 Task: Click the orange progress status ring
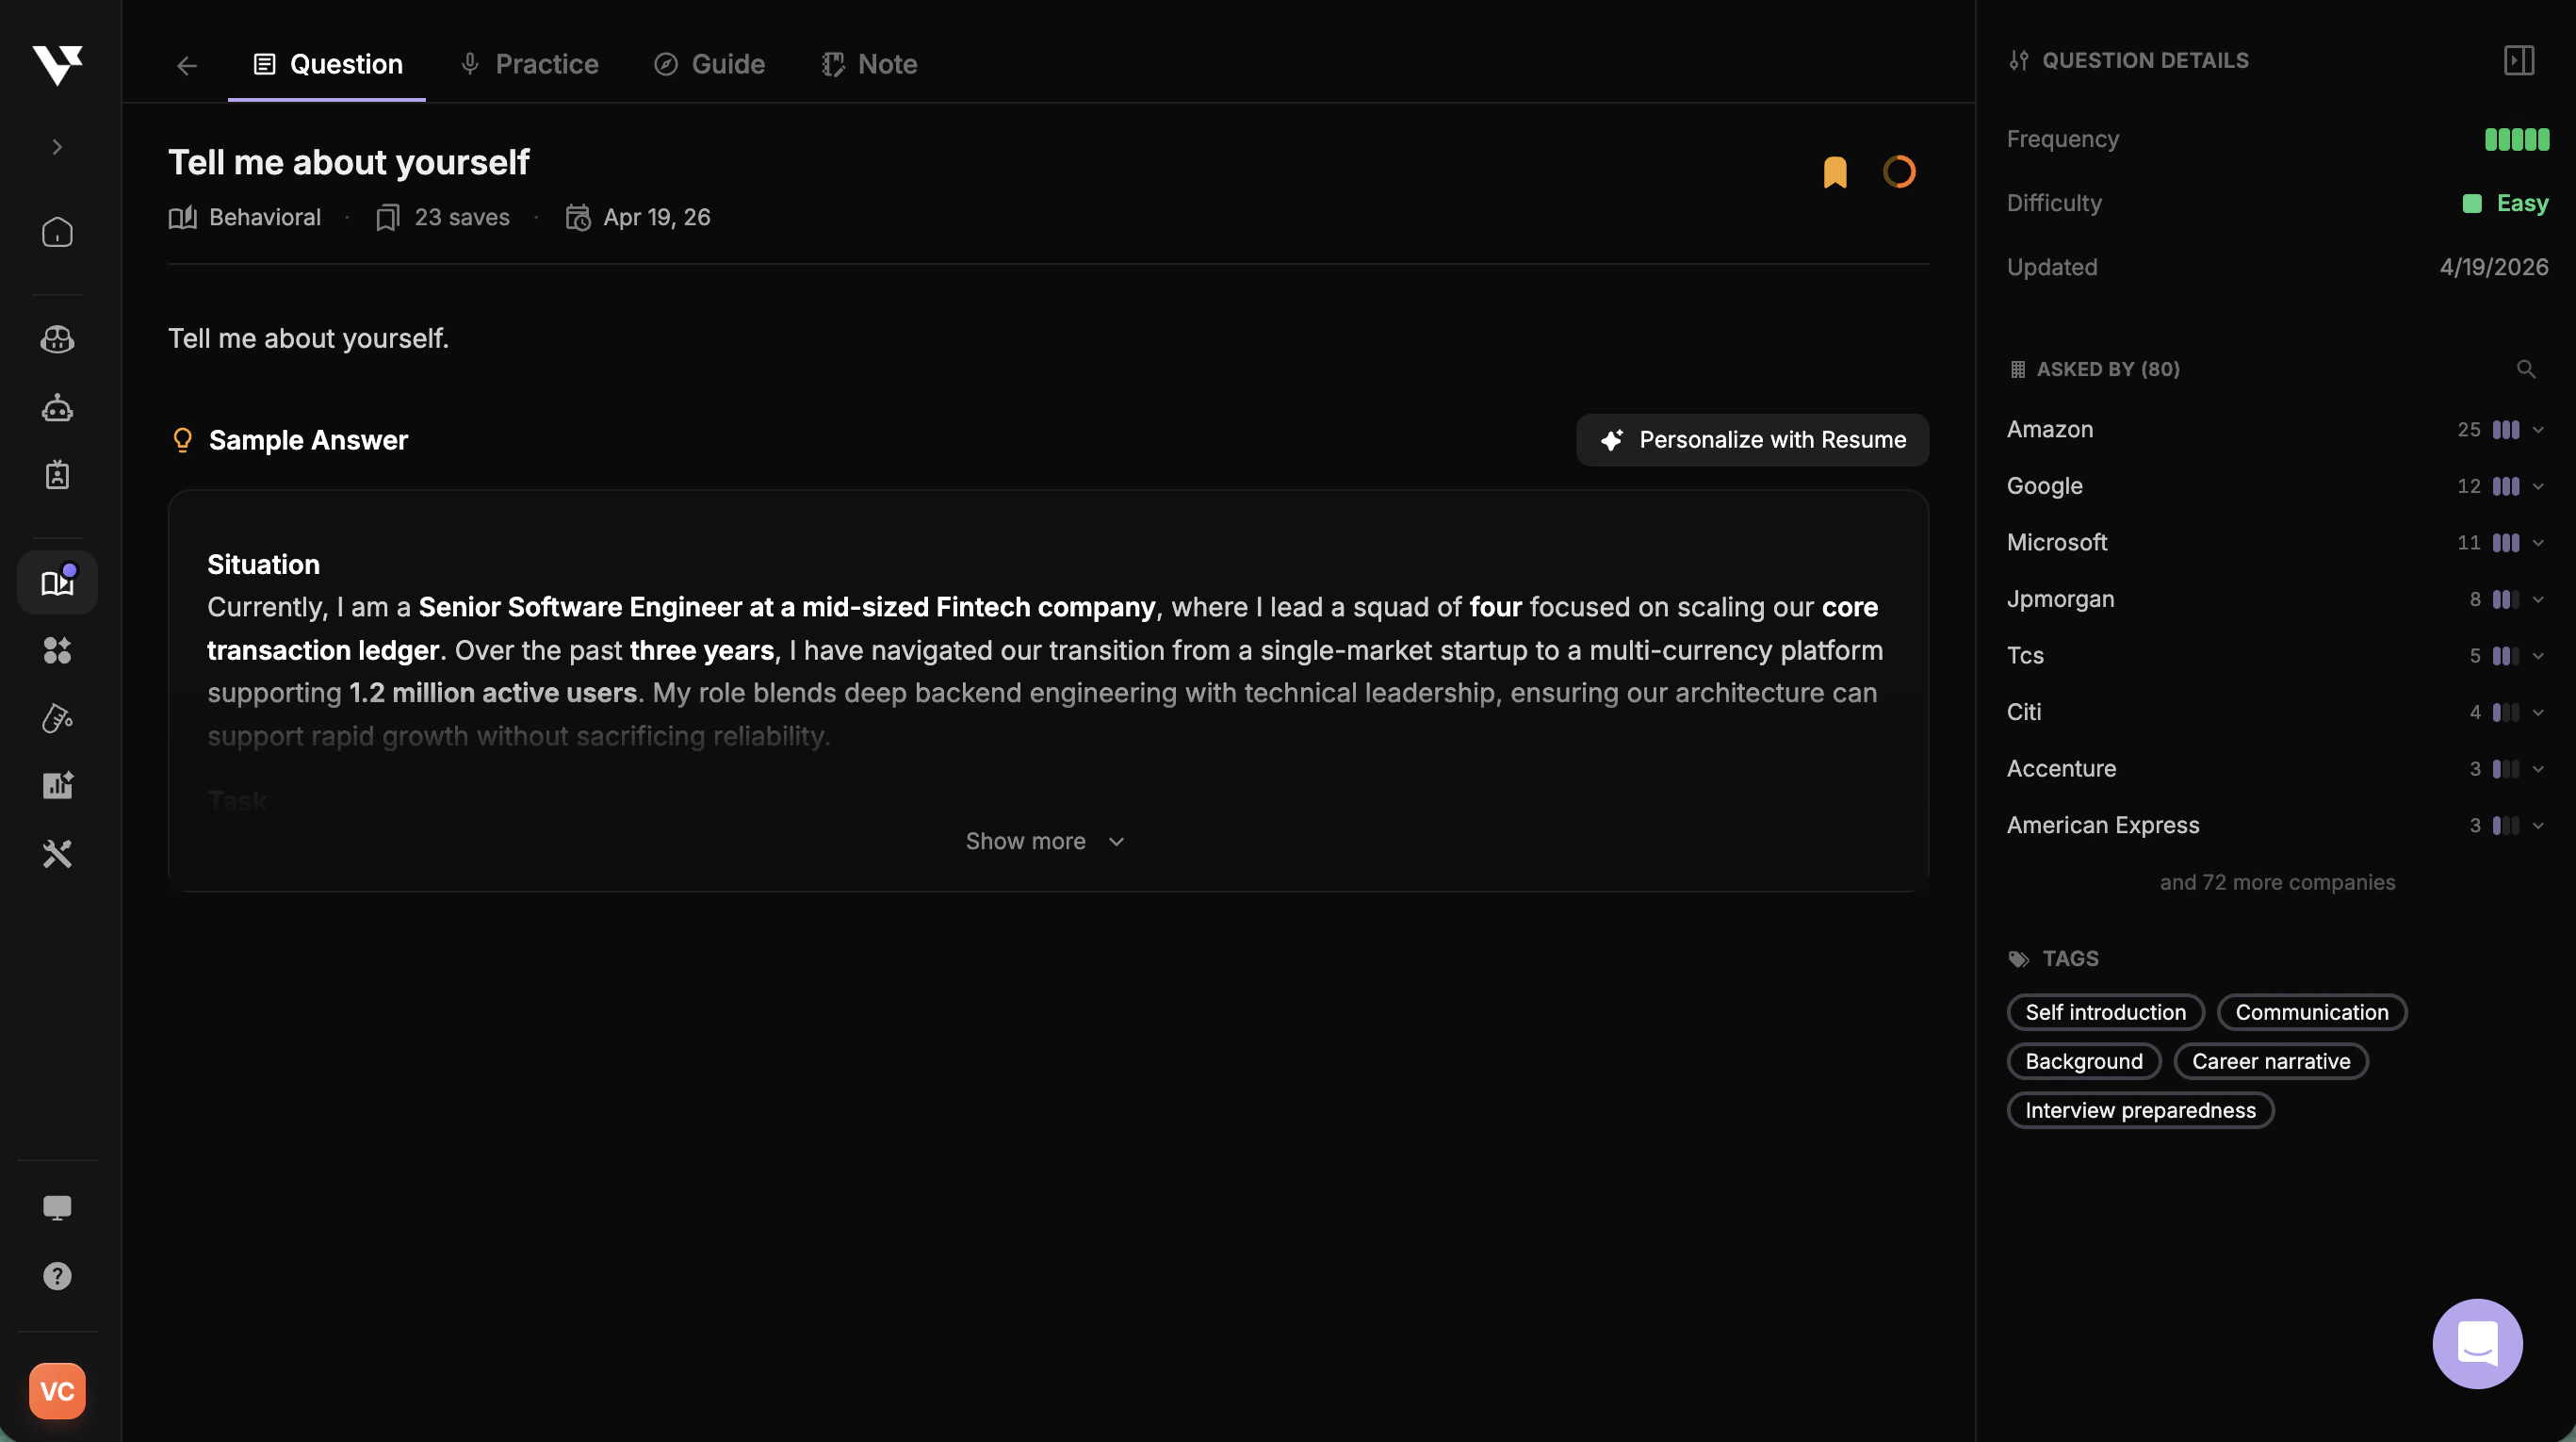coord(1899,172)
